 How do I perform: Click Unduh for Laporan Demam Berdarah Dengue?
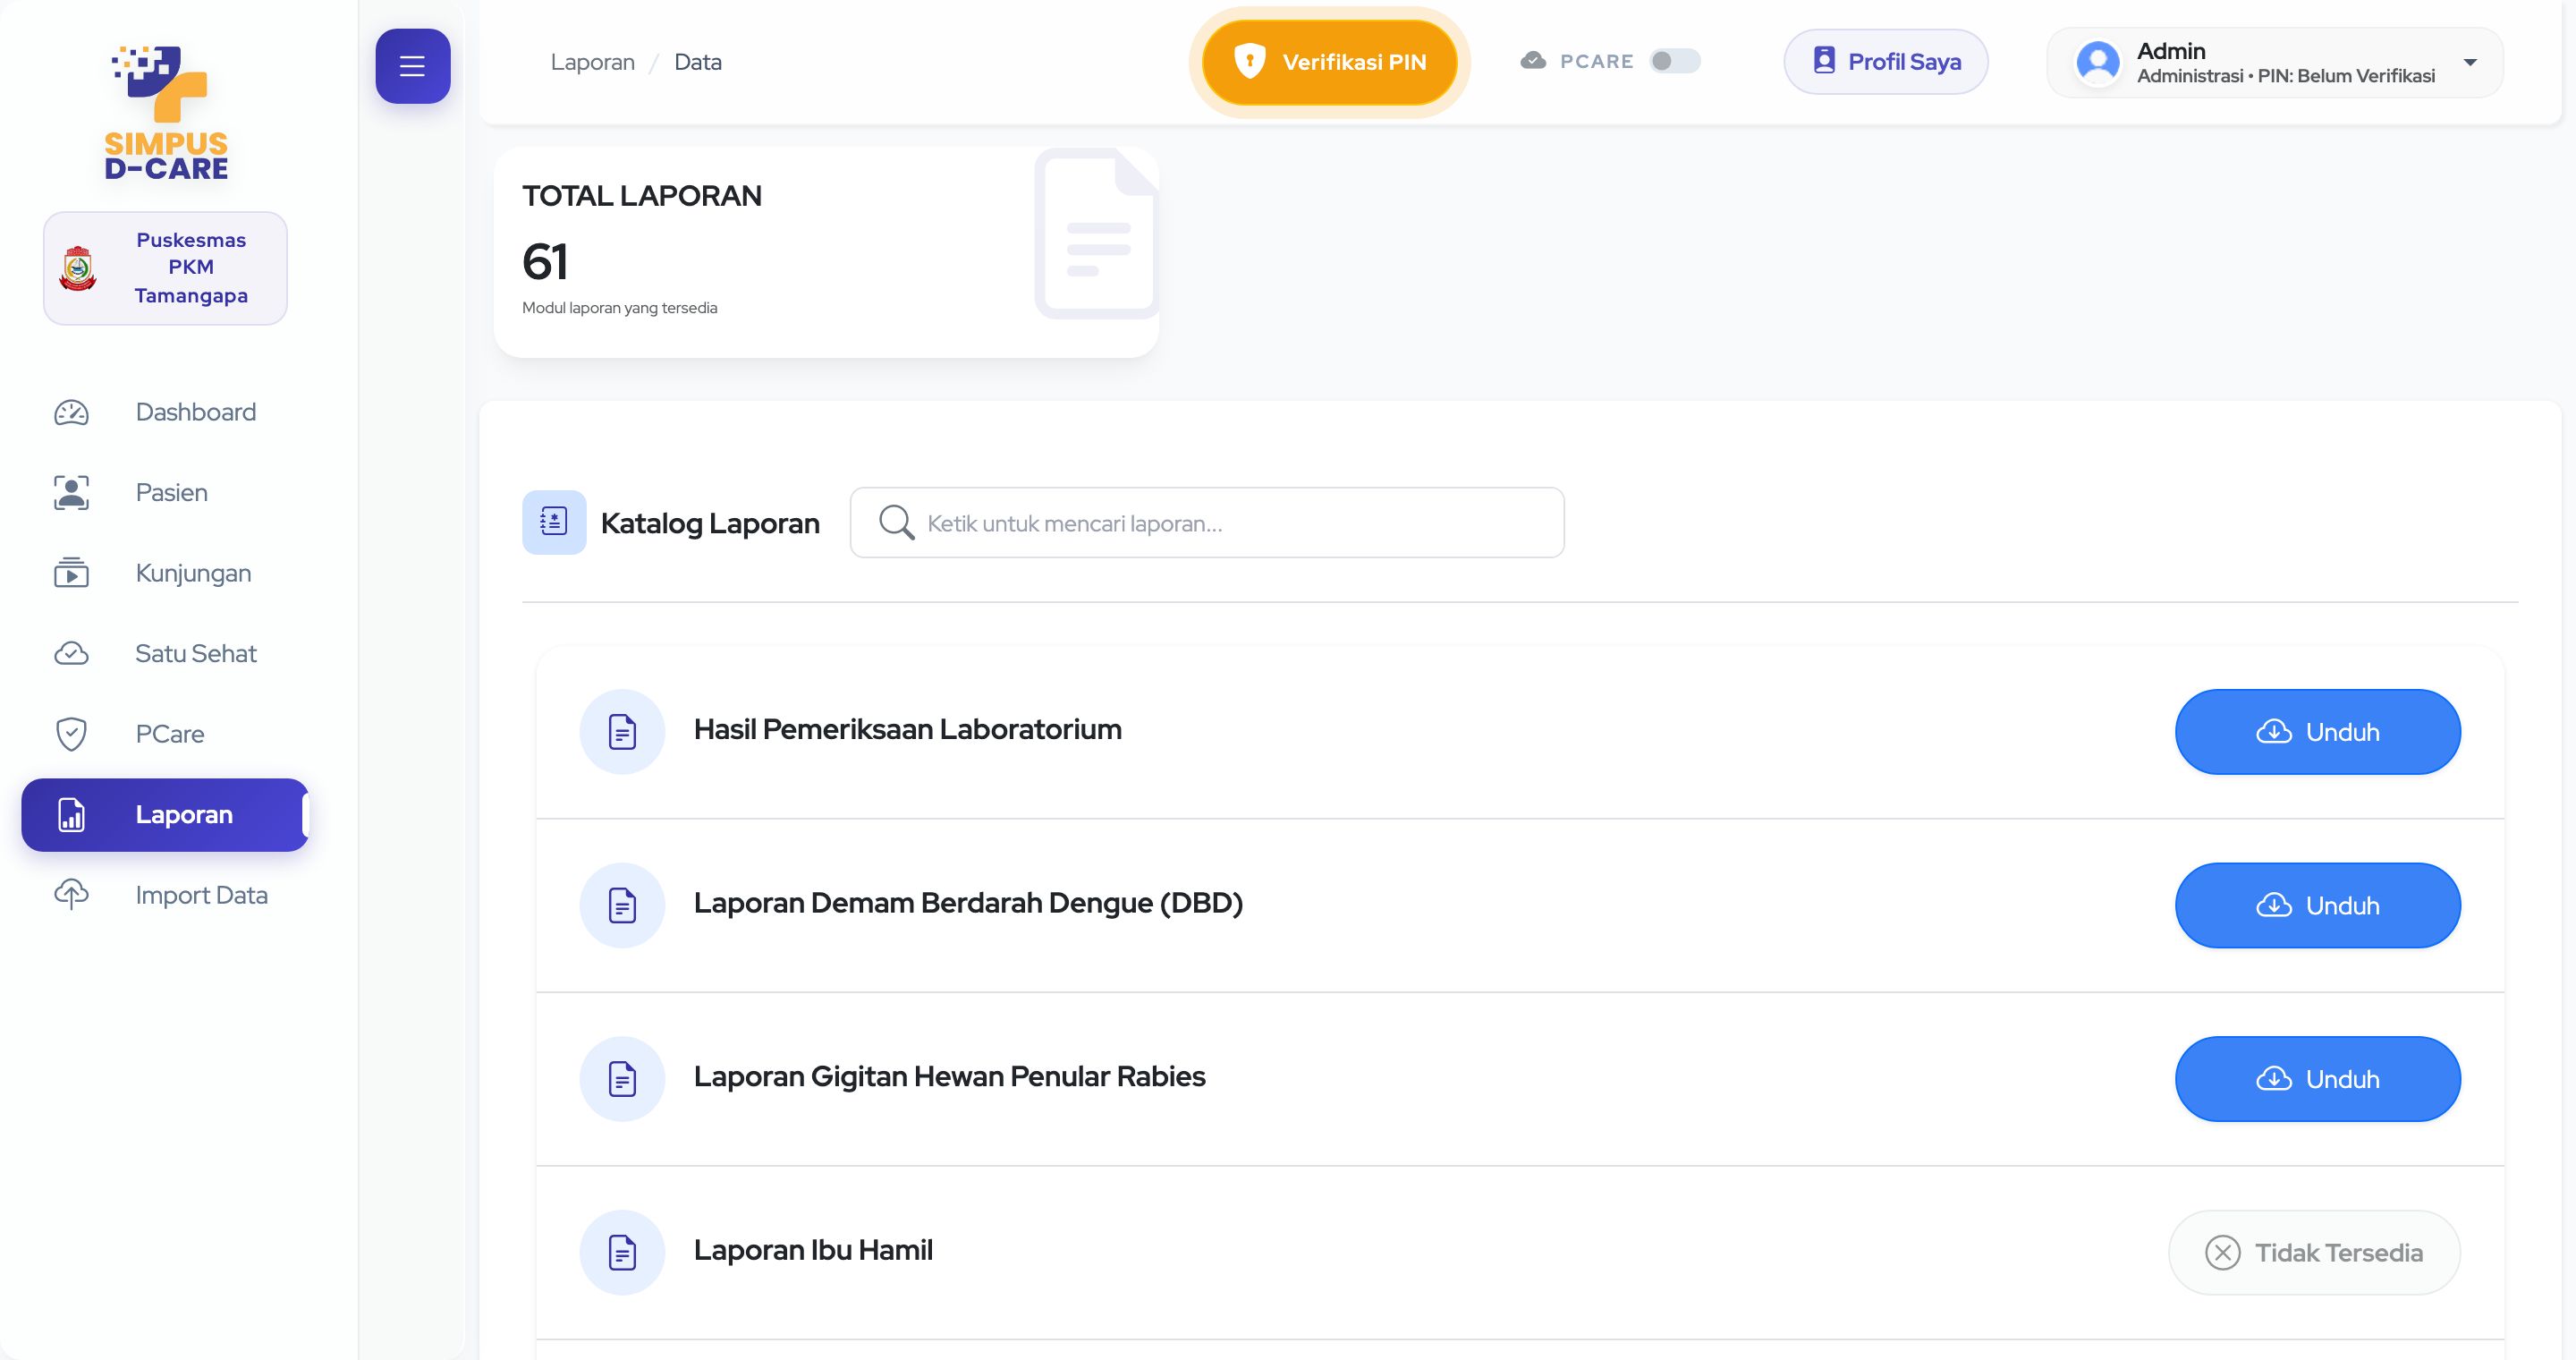click(x=2317, y=905)
